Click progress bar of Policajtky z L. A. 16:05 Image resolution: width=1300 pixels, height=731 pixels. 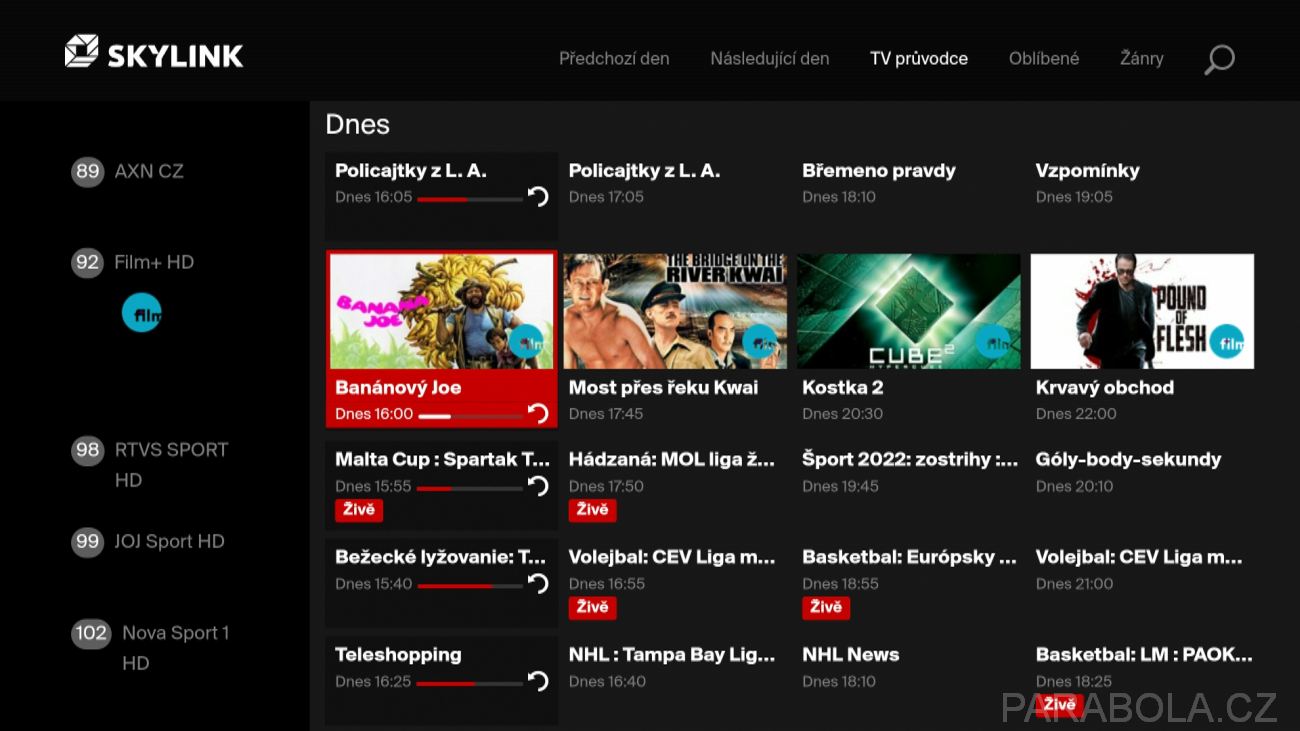click(x=470, y=199)
